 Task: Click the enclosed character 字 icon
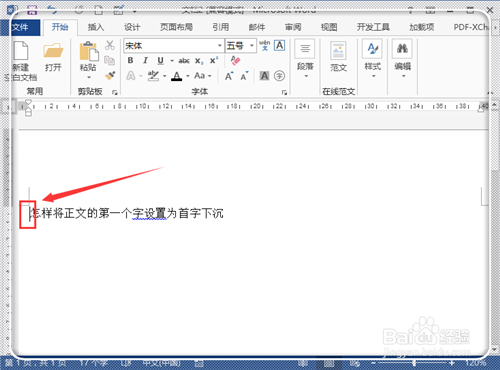279,76
